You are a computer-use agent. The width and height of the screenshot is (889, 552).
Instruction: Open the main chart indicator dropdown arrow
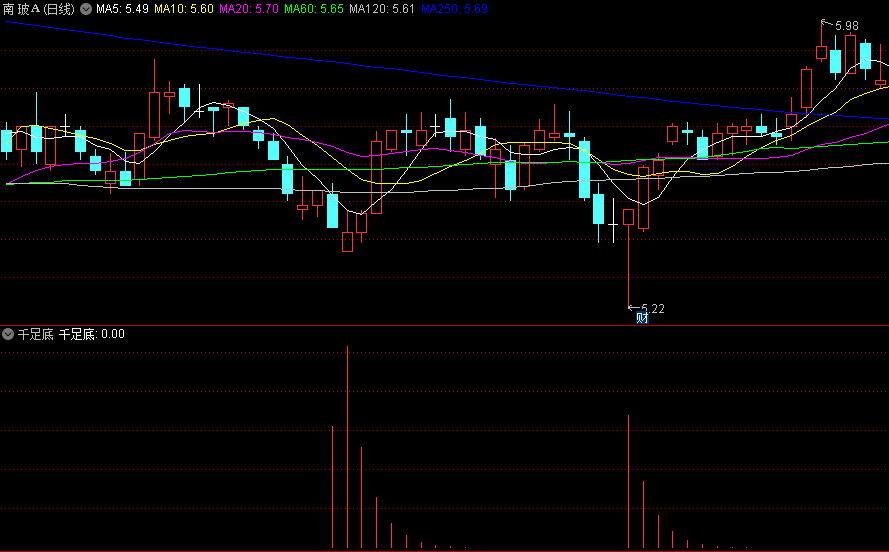tap(86, 9)
